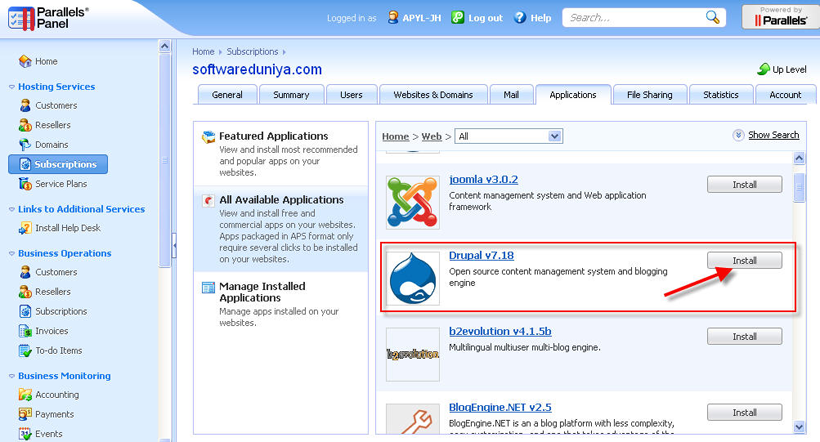
Task: Click the Log out icon
Action: pos(458,17)
